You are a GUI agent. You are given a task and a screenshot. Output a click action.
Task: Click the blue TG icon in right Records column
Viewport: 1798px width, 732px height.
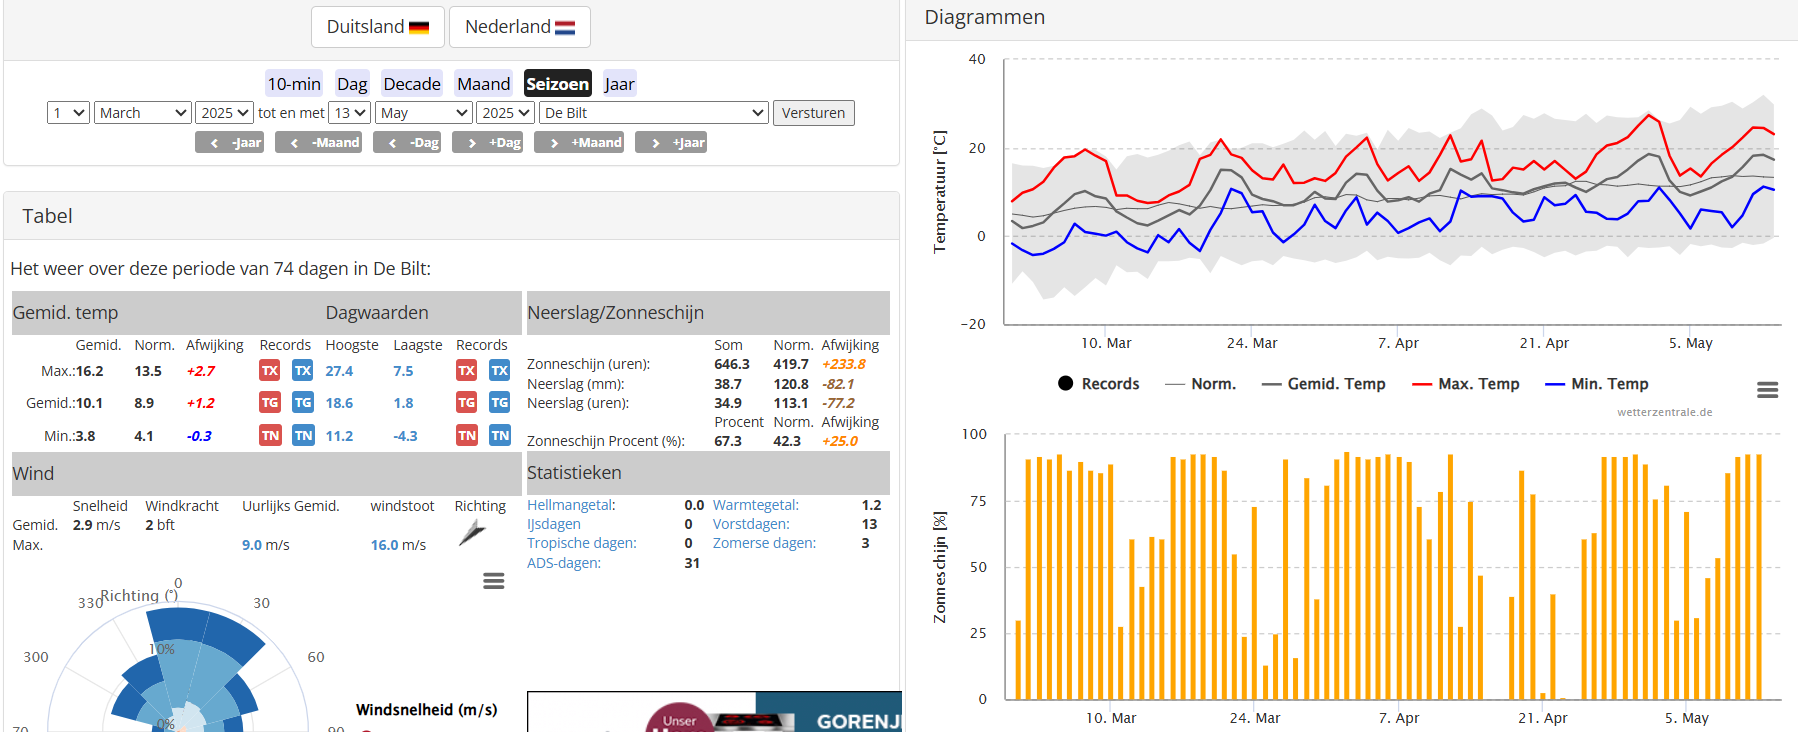point(500,403)
